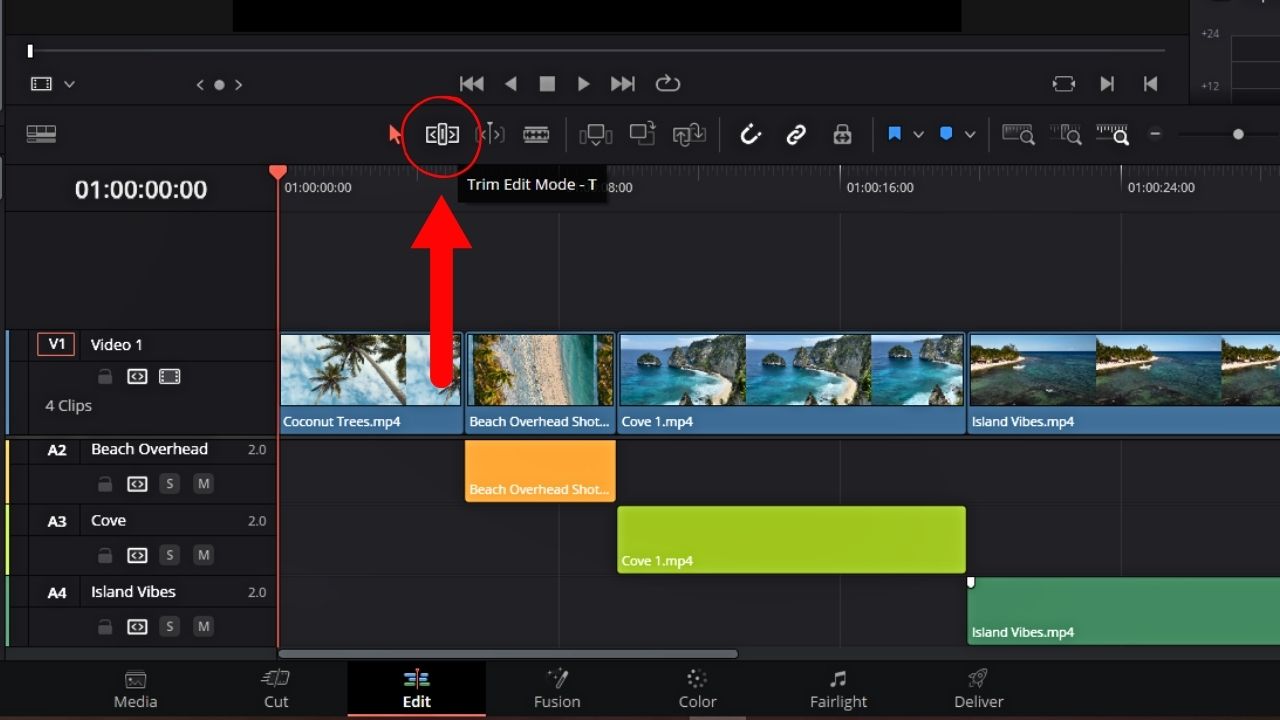This screenshot has height=720, width=1280.
Task: Switch to the Media page
Action: coord(135,690)
